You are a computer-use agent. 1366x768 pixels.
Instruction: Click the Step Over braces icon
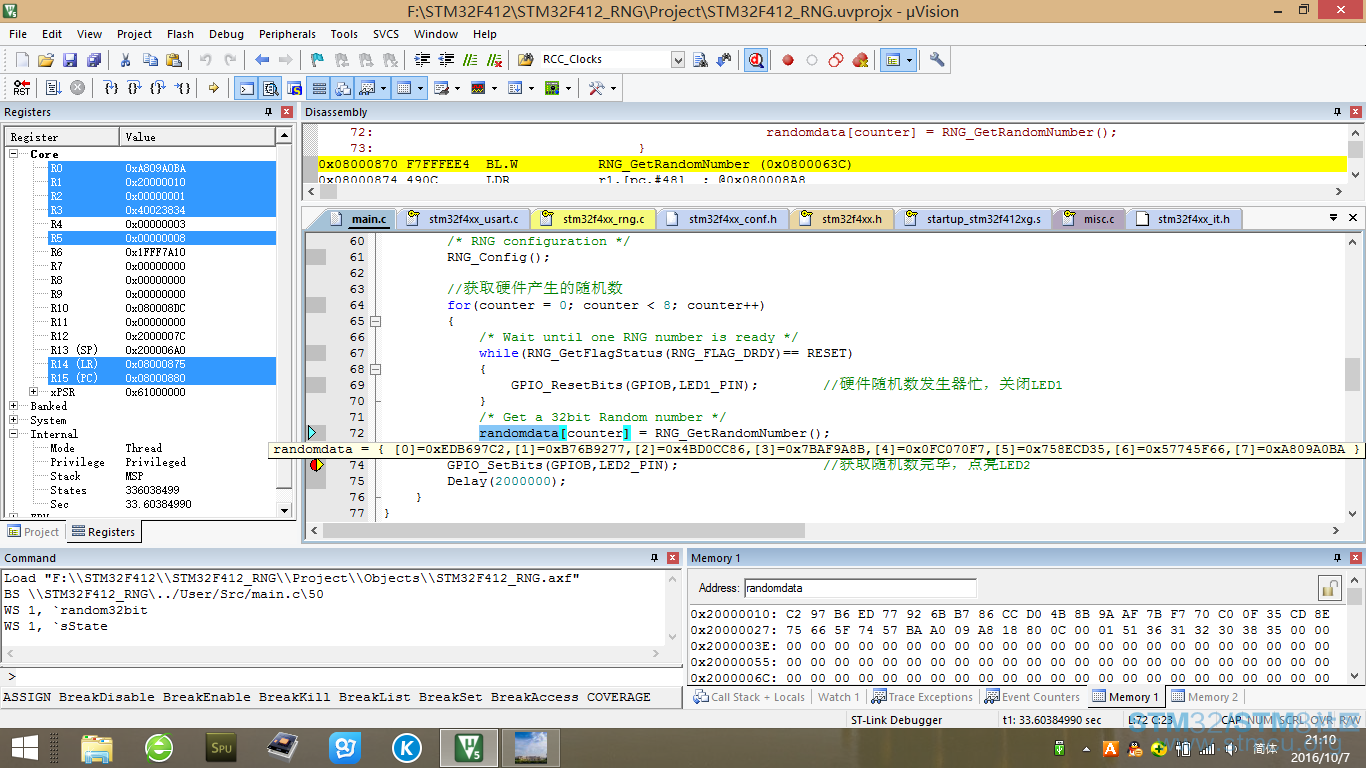tap(135, 88)
